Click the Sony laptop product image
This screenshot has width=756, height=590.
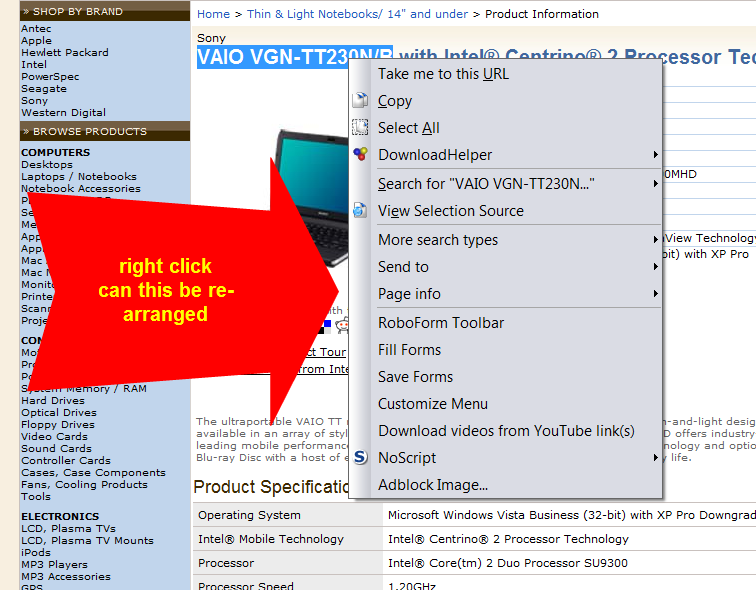(x=311, y=198)
